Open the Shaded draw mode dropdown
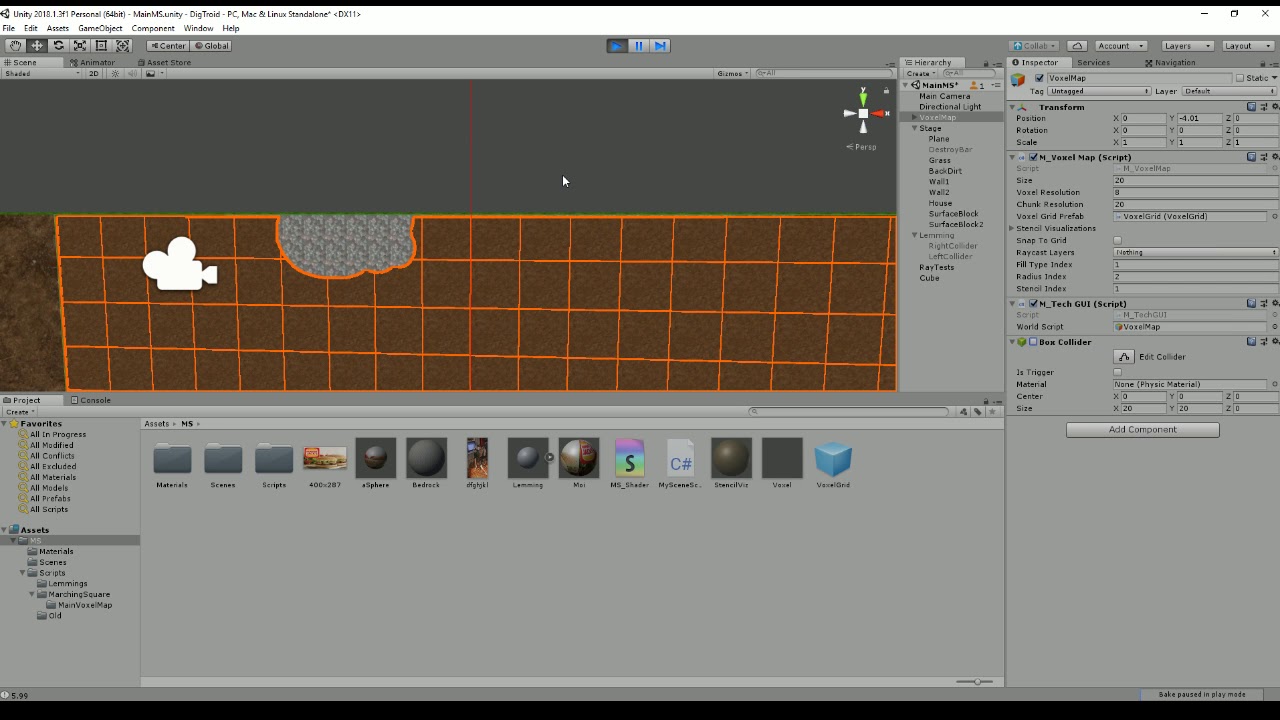 (42, 74)
